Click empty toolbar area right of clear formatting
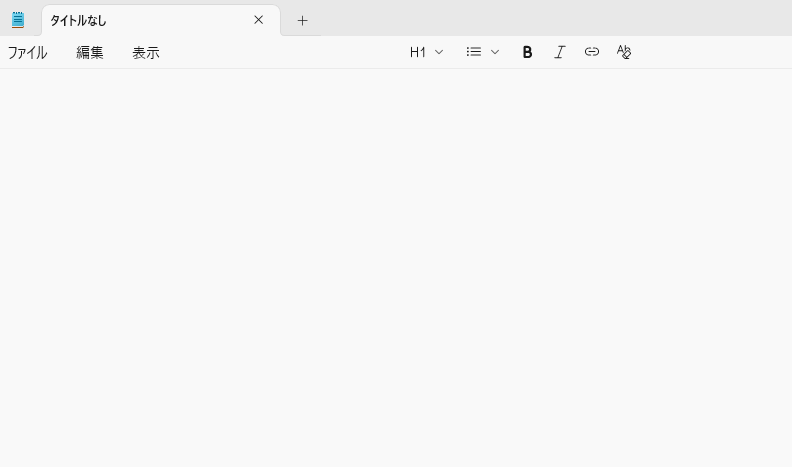Image resolution: width=792 pixels, height=467 pixels. 710,52
